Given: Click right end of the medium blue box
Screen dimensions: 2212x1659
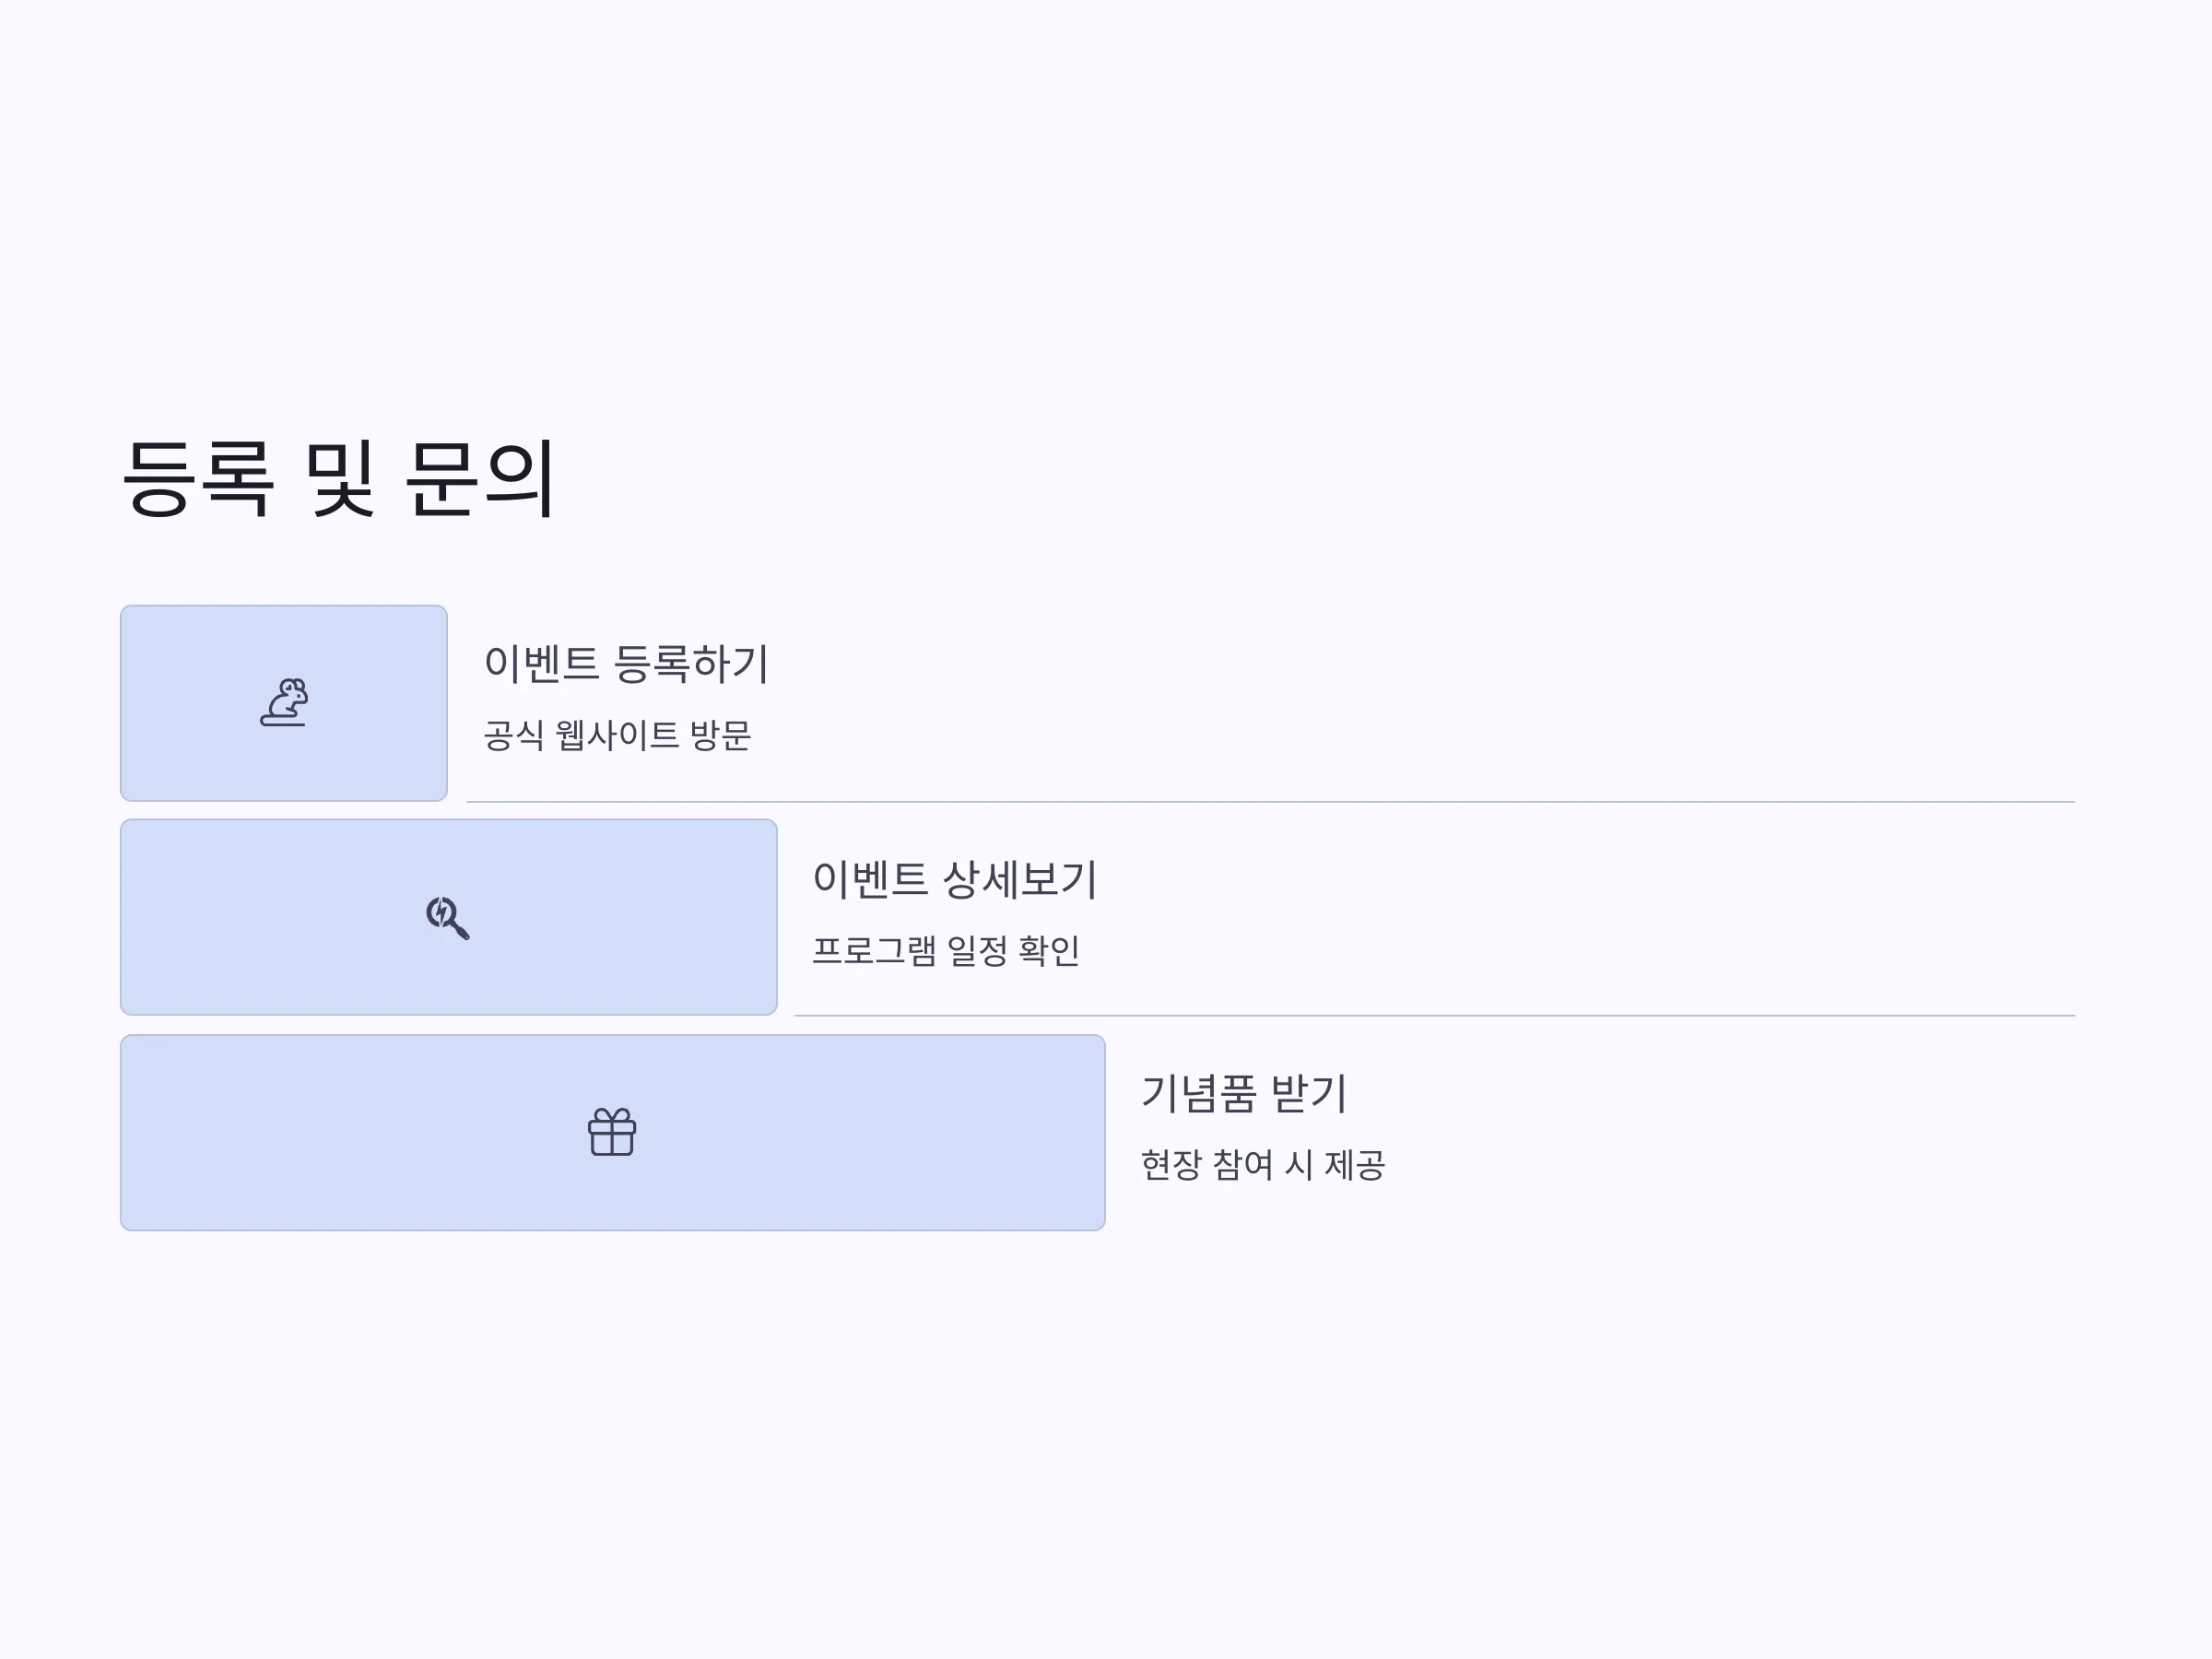Looking at the screenshot, I should click(x=773, y=917).
